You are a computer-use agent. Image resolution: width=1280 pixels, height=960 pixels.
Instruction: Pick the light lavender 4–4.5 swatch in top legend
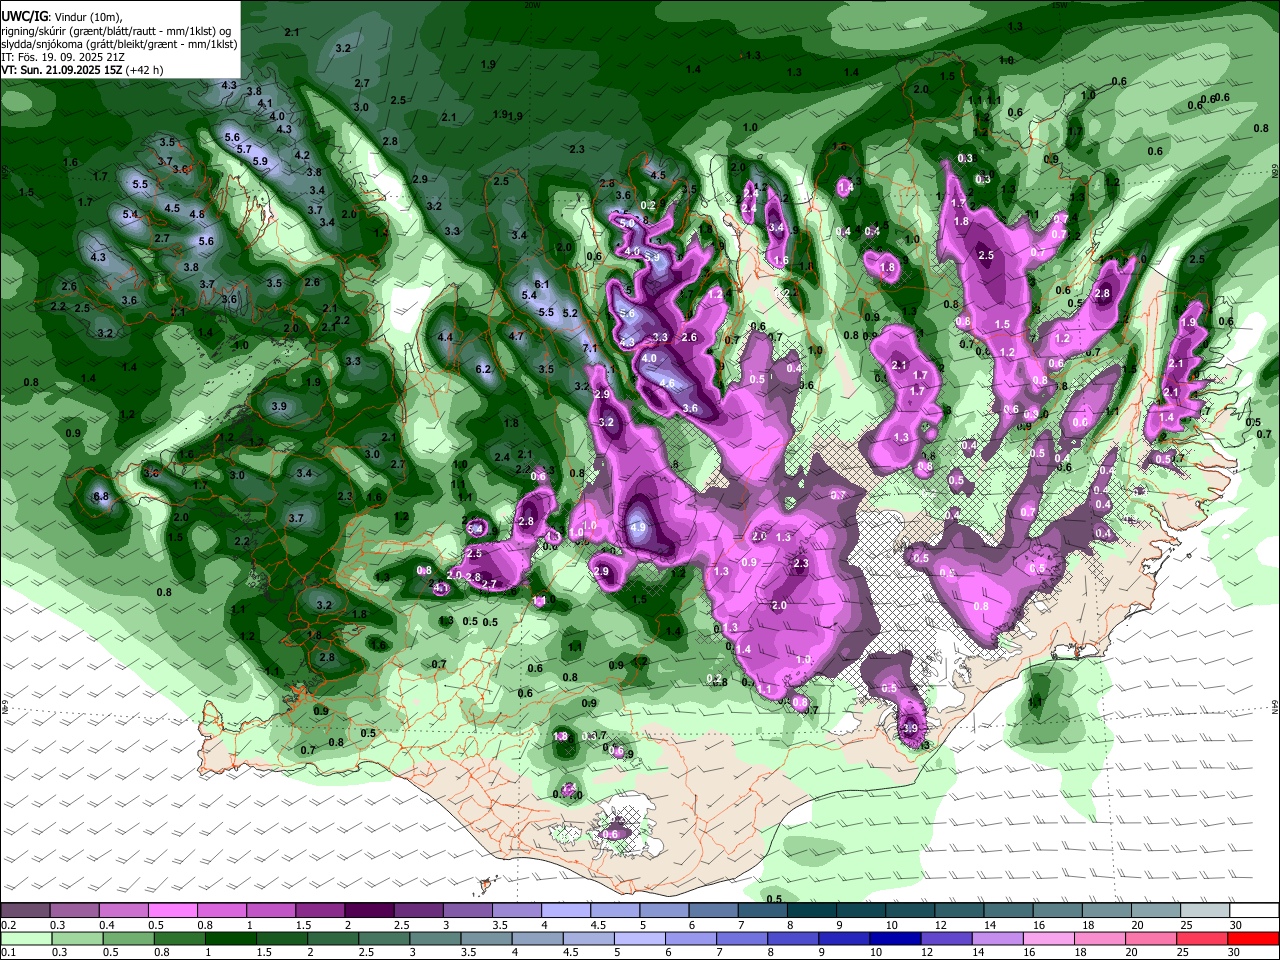coord(566,911)
